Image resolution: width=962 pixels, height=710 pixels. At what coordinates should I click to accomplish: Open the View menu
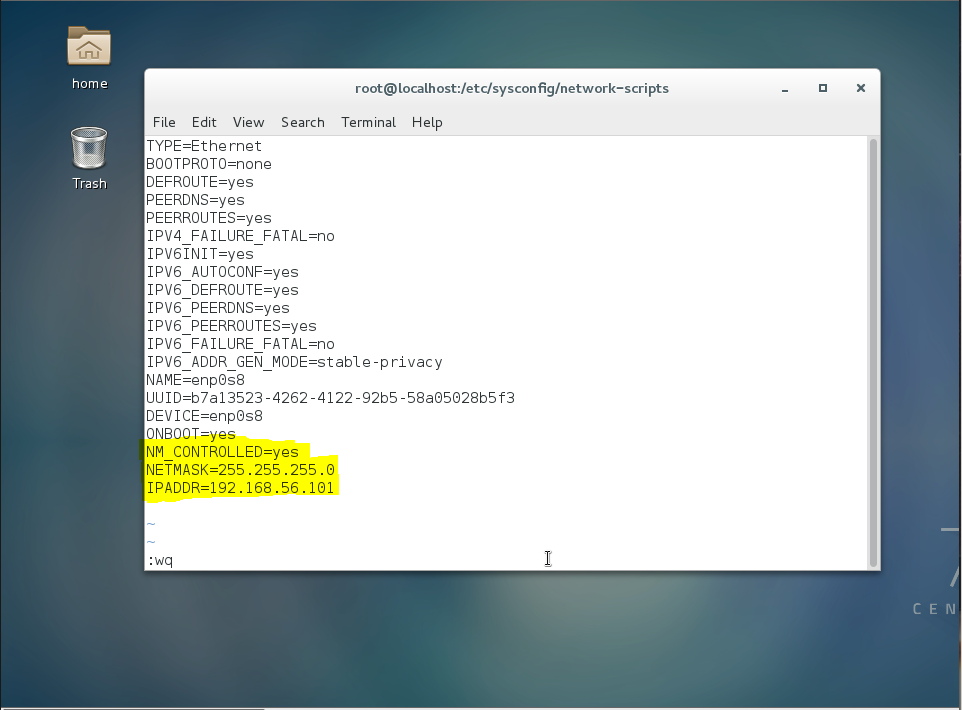coord(248,122)
